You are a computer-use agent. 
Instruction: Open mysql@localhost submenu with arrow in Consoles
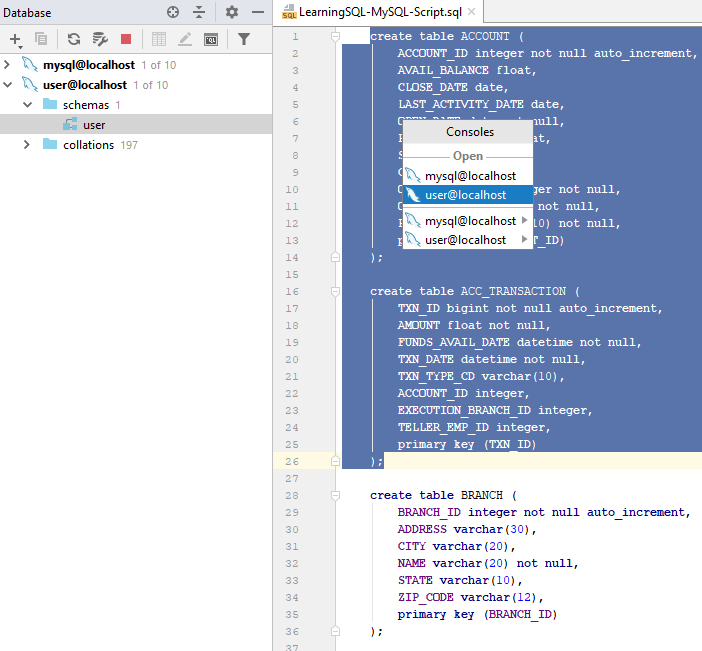[x=524, y=220]
